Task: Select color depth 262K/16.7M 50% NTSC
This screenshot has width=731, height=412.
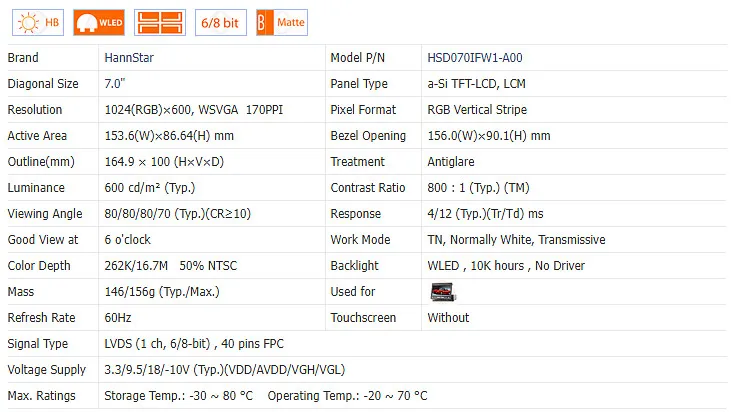Action: (171, 266)
